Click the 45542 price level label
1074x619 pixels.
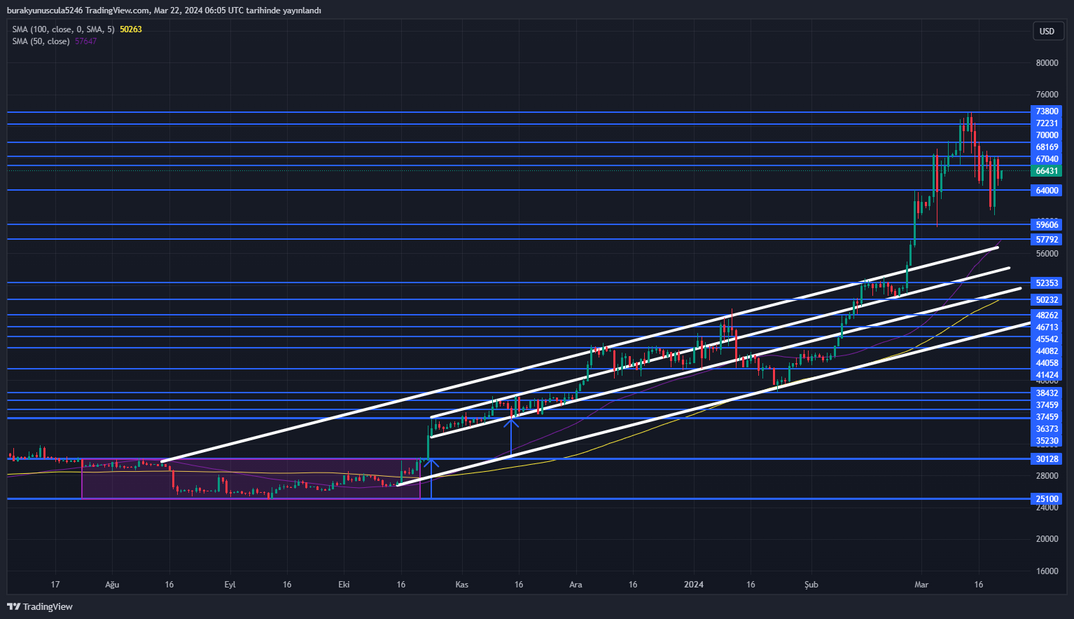1047,340
